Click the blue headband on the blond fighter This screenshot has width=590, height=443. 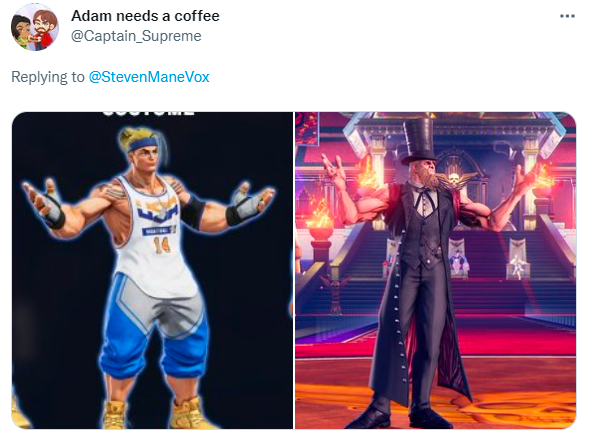142,143
